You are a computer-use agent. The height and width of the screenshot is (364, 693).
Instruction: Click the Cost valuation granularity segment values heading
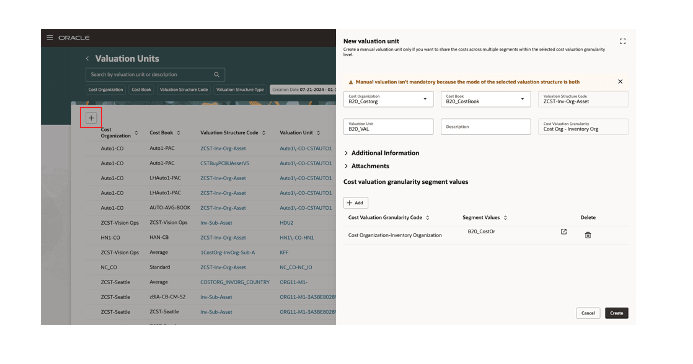tap(406, 182)
